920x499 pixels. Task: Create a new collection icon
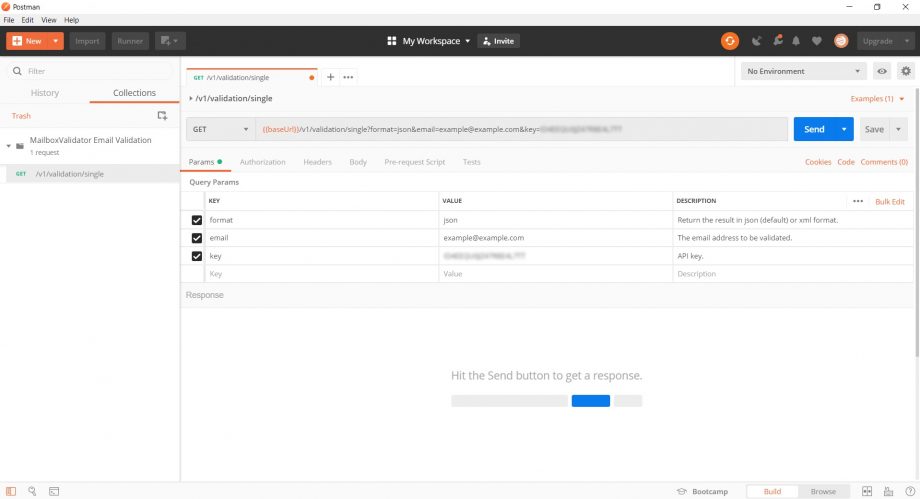(x=163, y=116)
